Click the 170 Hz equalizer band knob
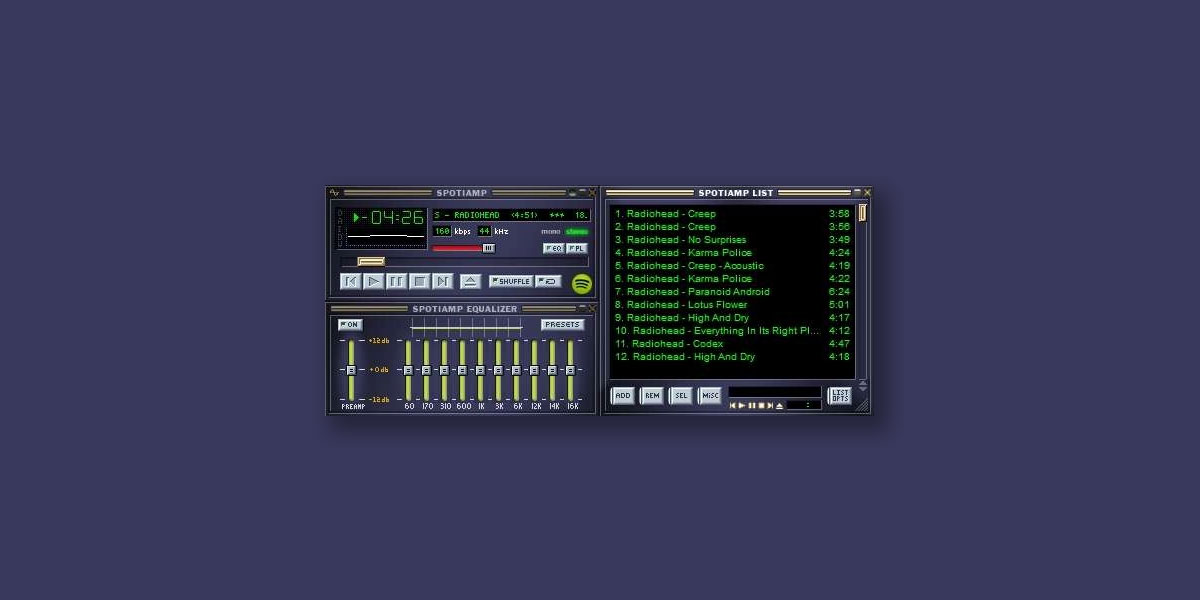Screen dimensions: 1200x600 pyautogui.click(x=426, y=370)
